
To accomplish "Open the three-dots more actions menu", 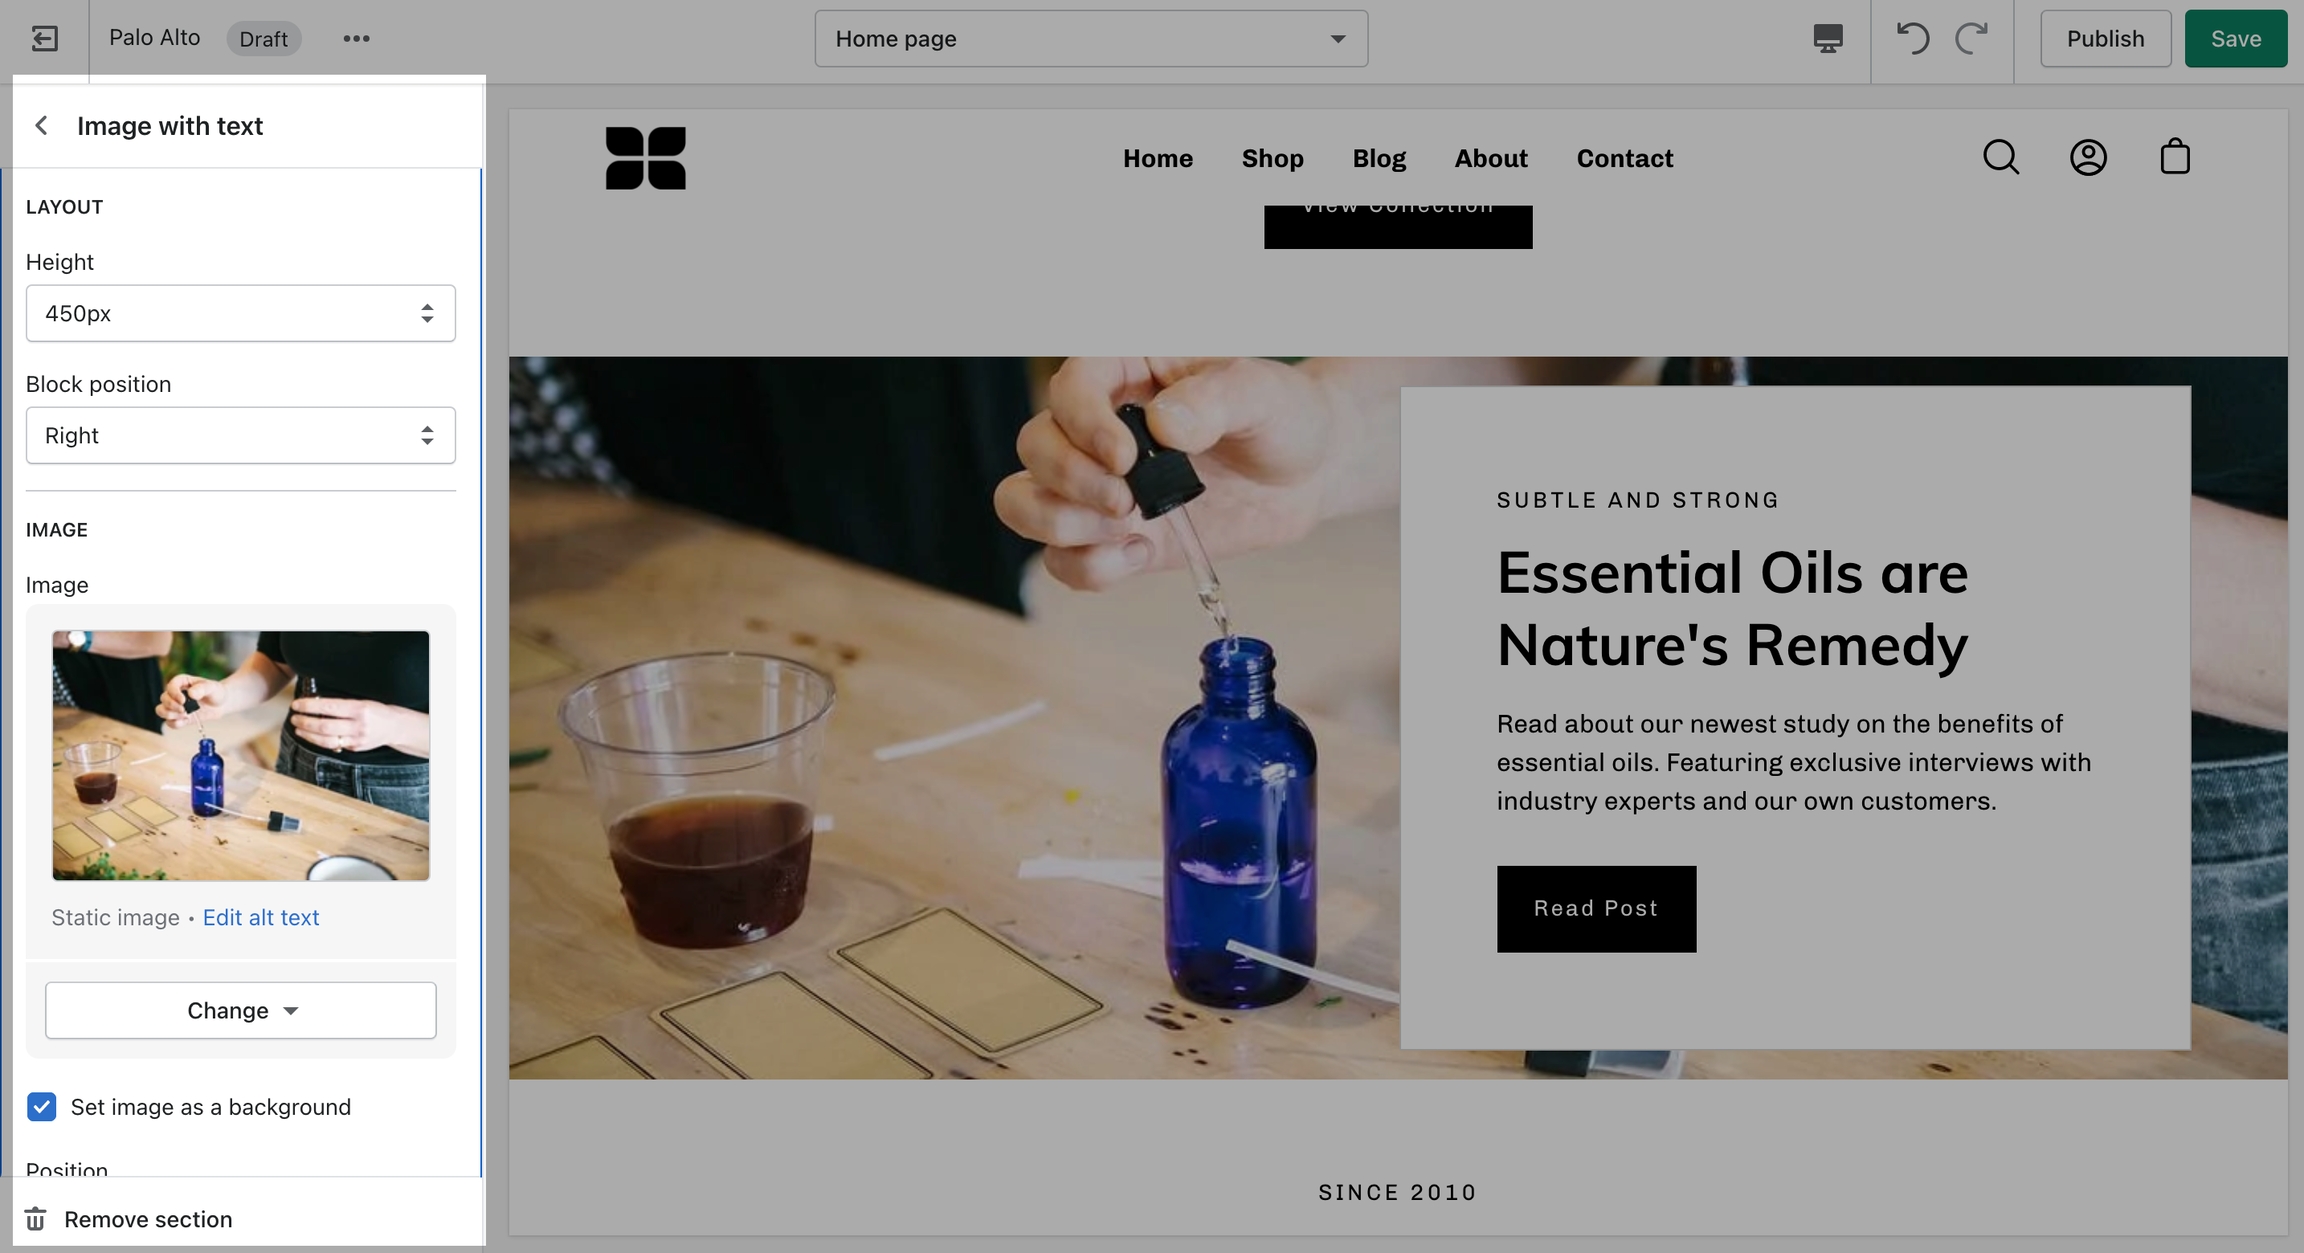I will pyautogui.click(x=356, y=39).
